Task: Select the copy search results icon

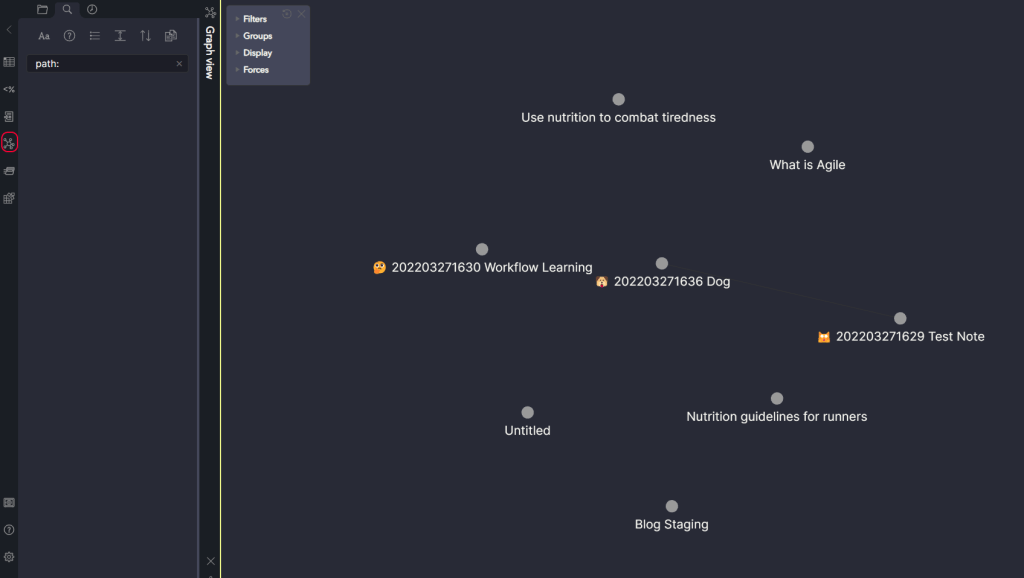Action: click(x=170, y=35)
